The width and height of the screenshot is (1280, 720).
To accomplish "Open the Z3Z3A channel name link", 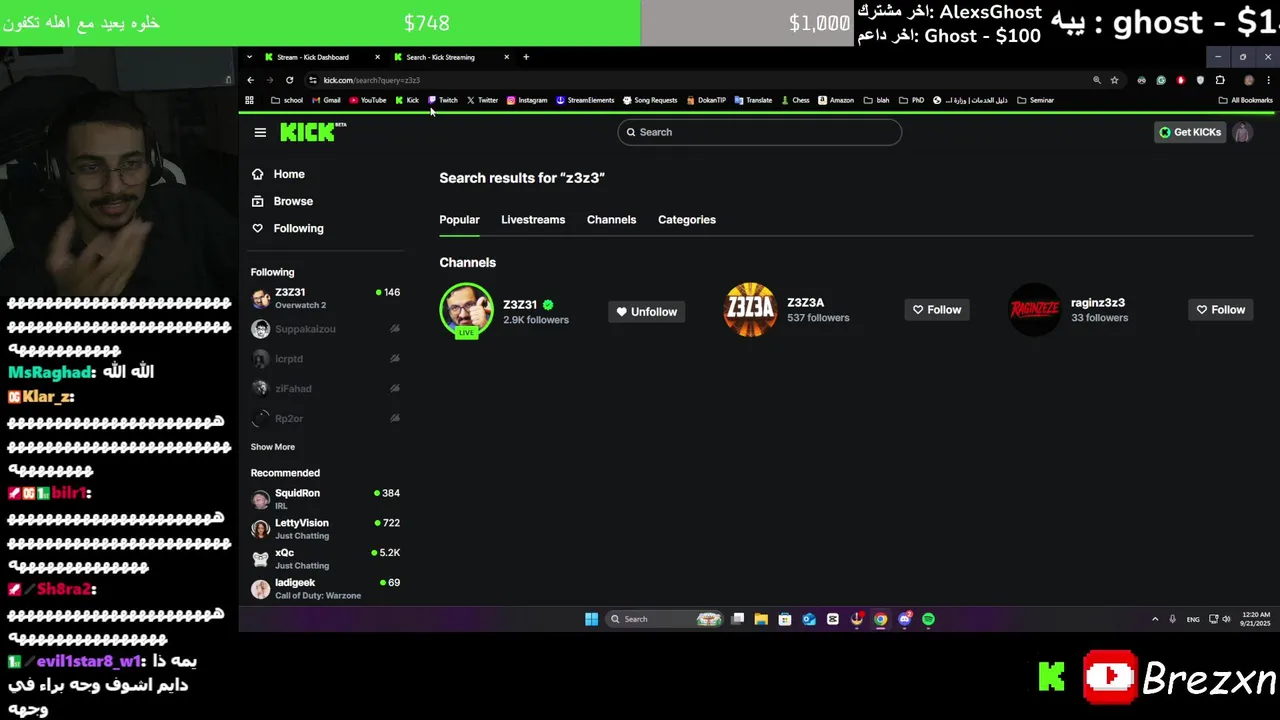I will [x=805, y=303].
